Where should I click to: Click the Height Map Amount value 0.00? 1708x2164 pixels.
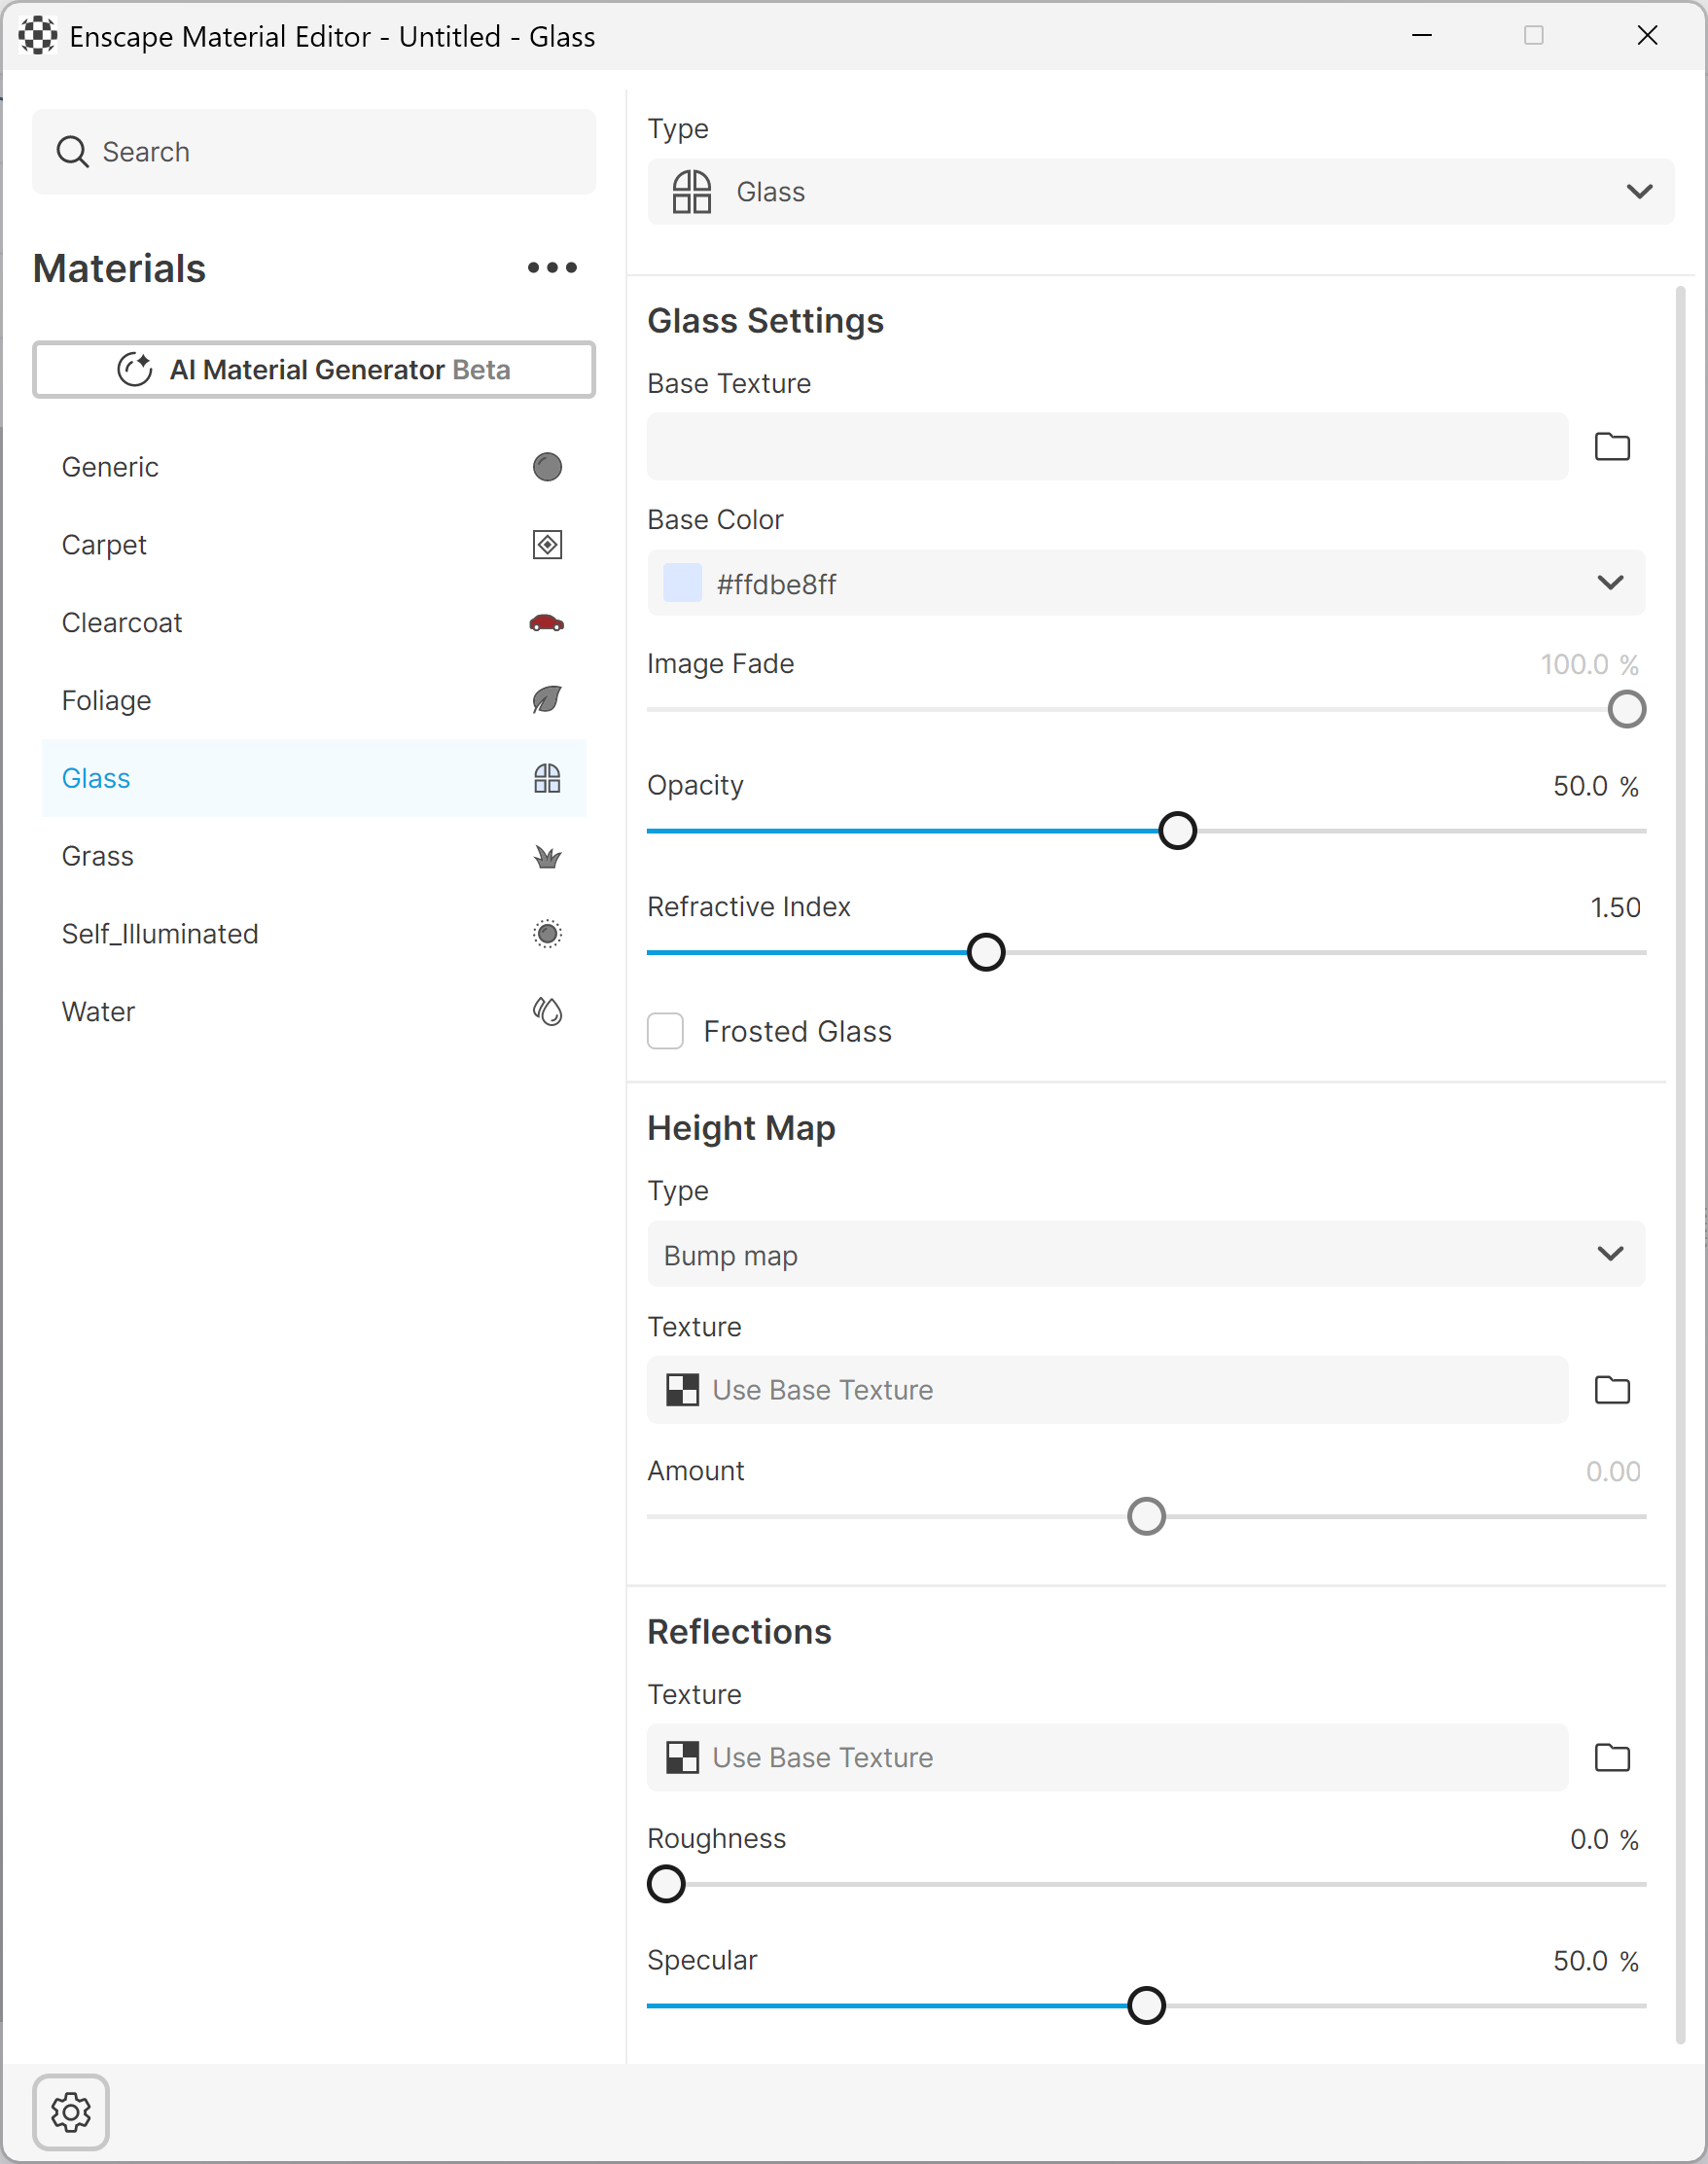point(1613,1472)
